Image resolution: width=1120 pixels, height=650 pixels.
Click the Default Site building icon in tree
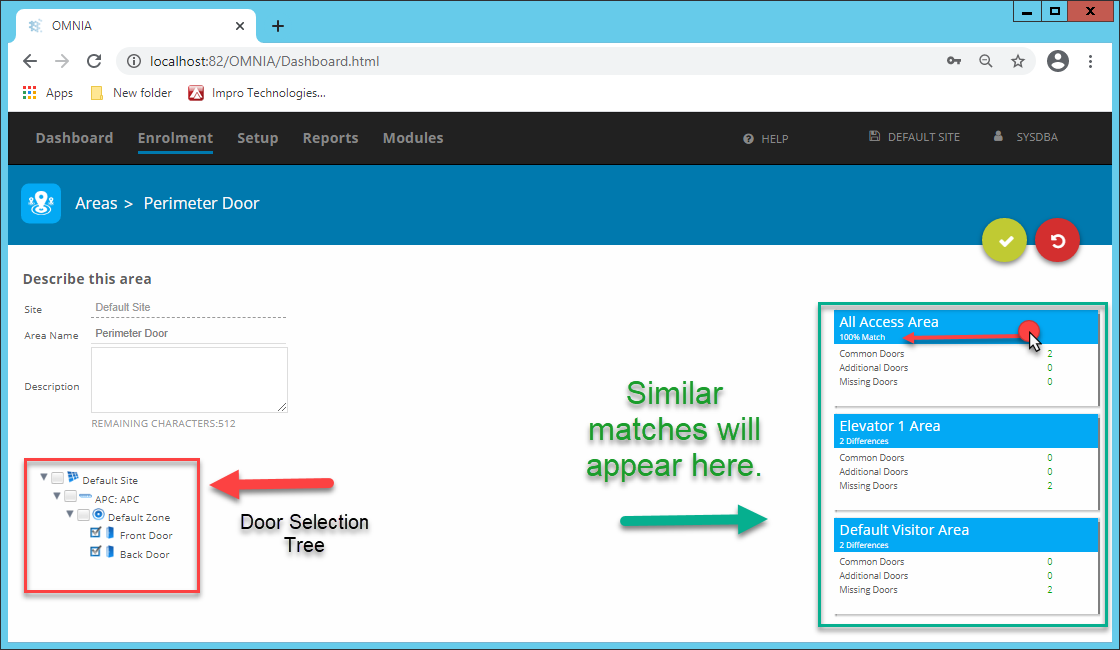pyautogui.click(x=73, y=477)
